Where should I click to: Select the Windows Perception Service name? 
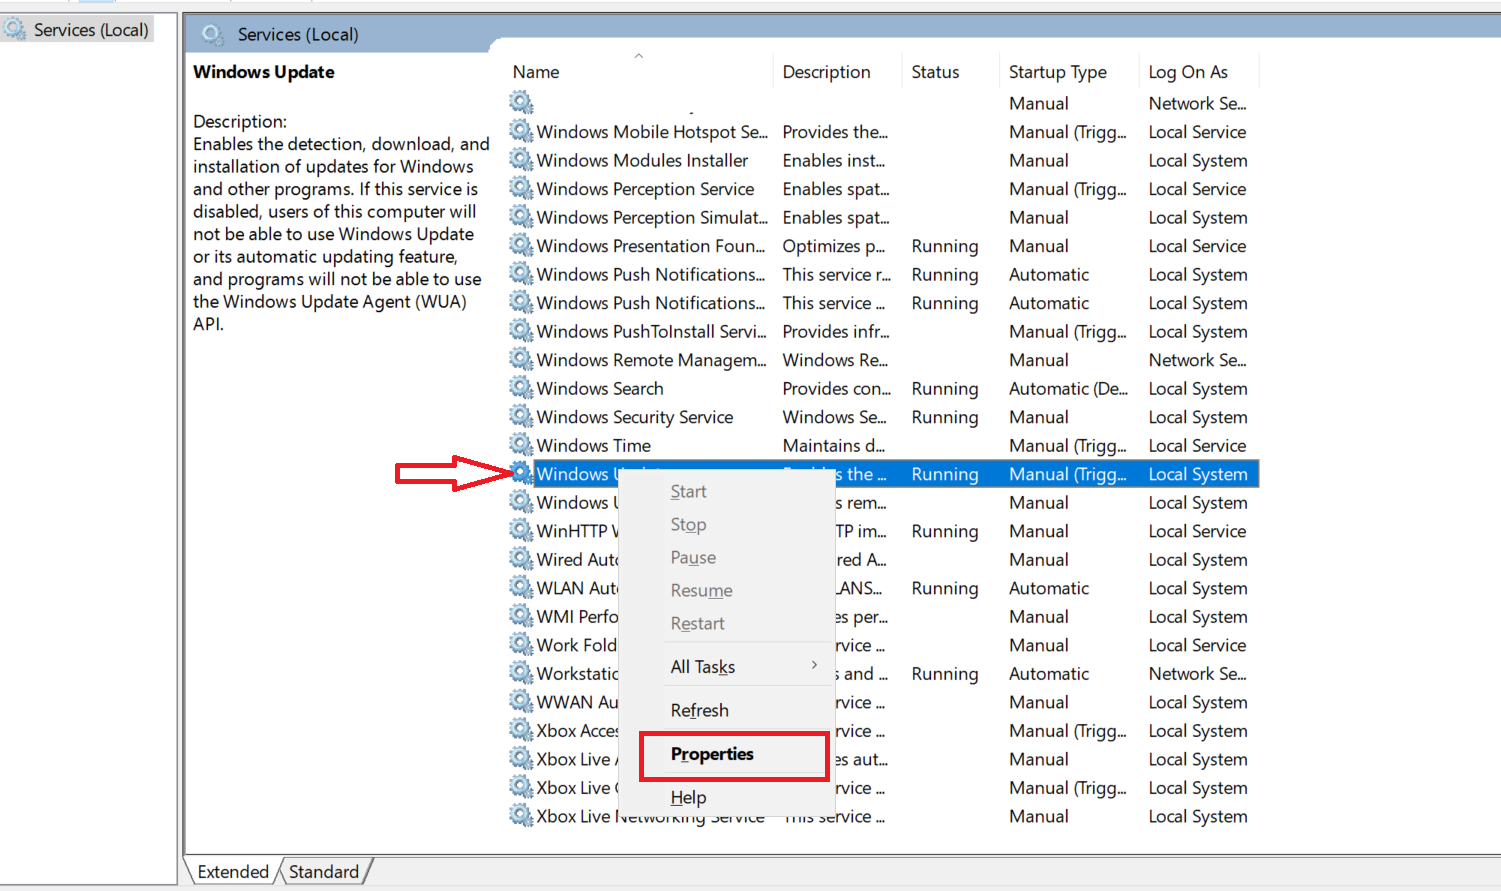tap(645, 189)
